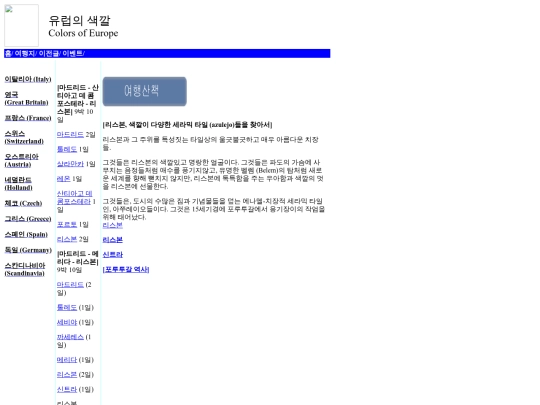This screenshot has width=540, height=405.
Task: Open 마드리드 2일 itinerary link
Action: point(70,134)
